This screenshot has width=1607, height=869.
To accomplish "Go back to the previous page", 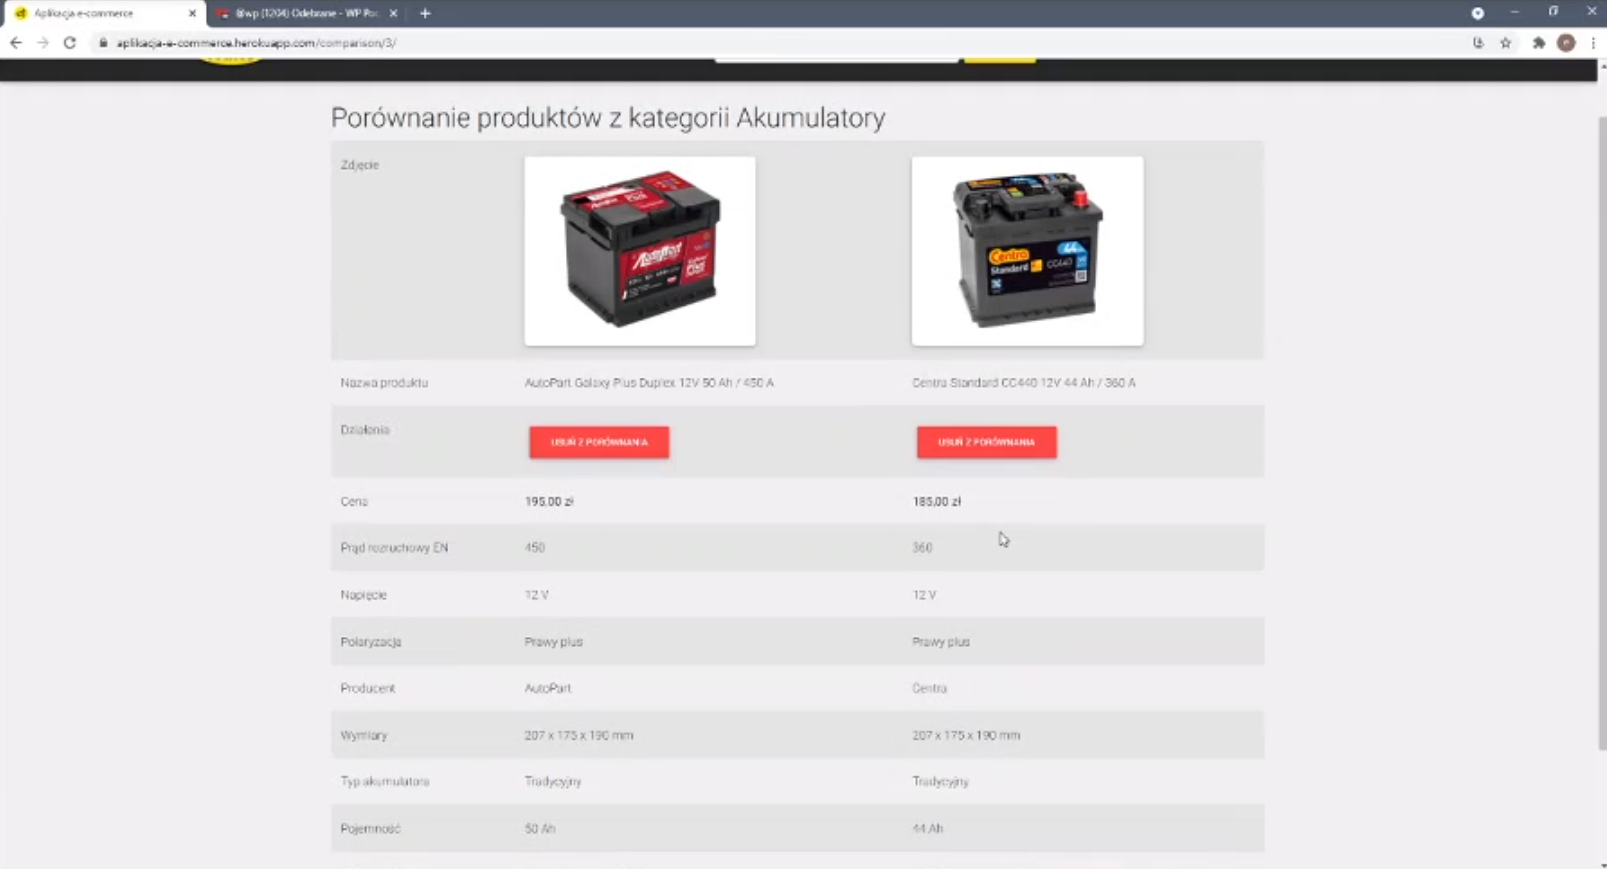I will [x=16, y=43].
